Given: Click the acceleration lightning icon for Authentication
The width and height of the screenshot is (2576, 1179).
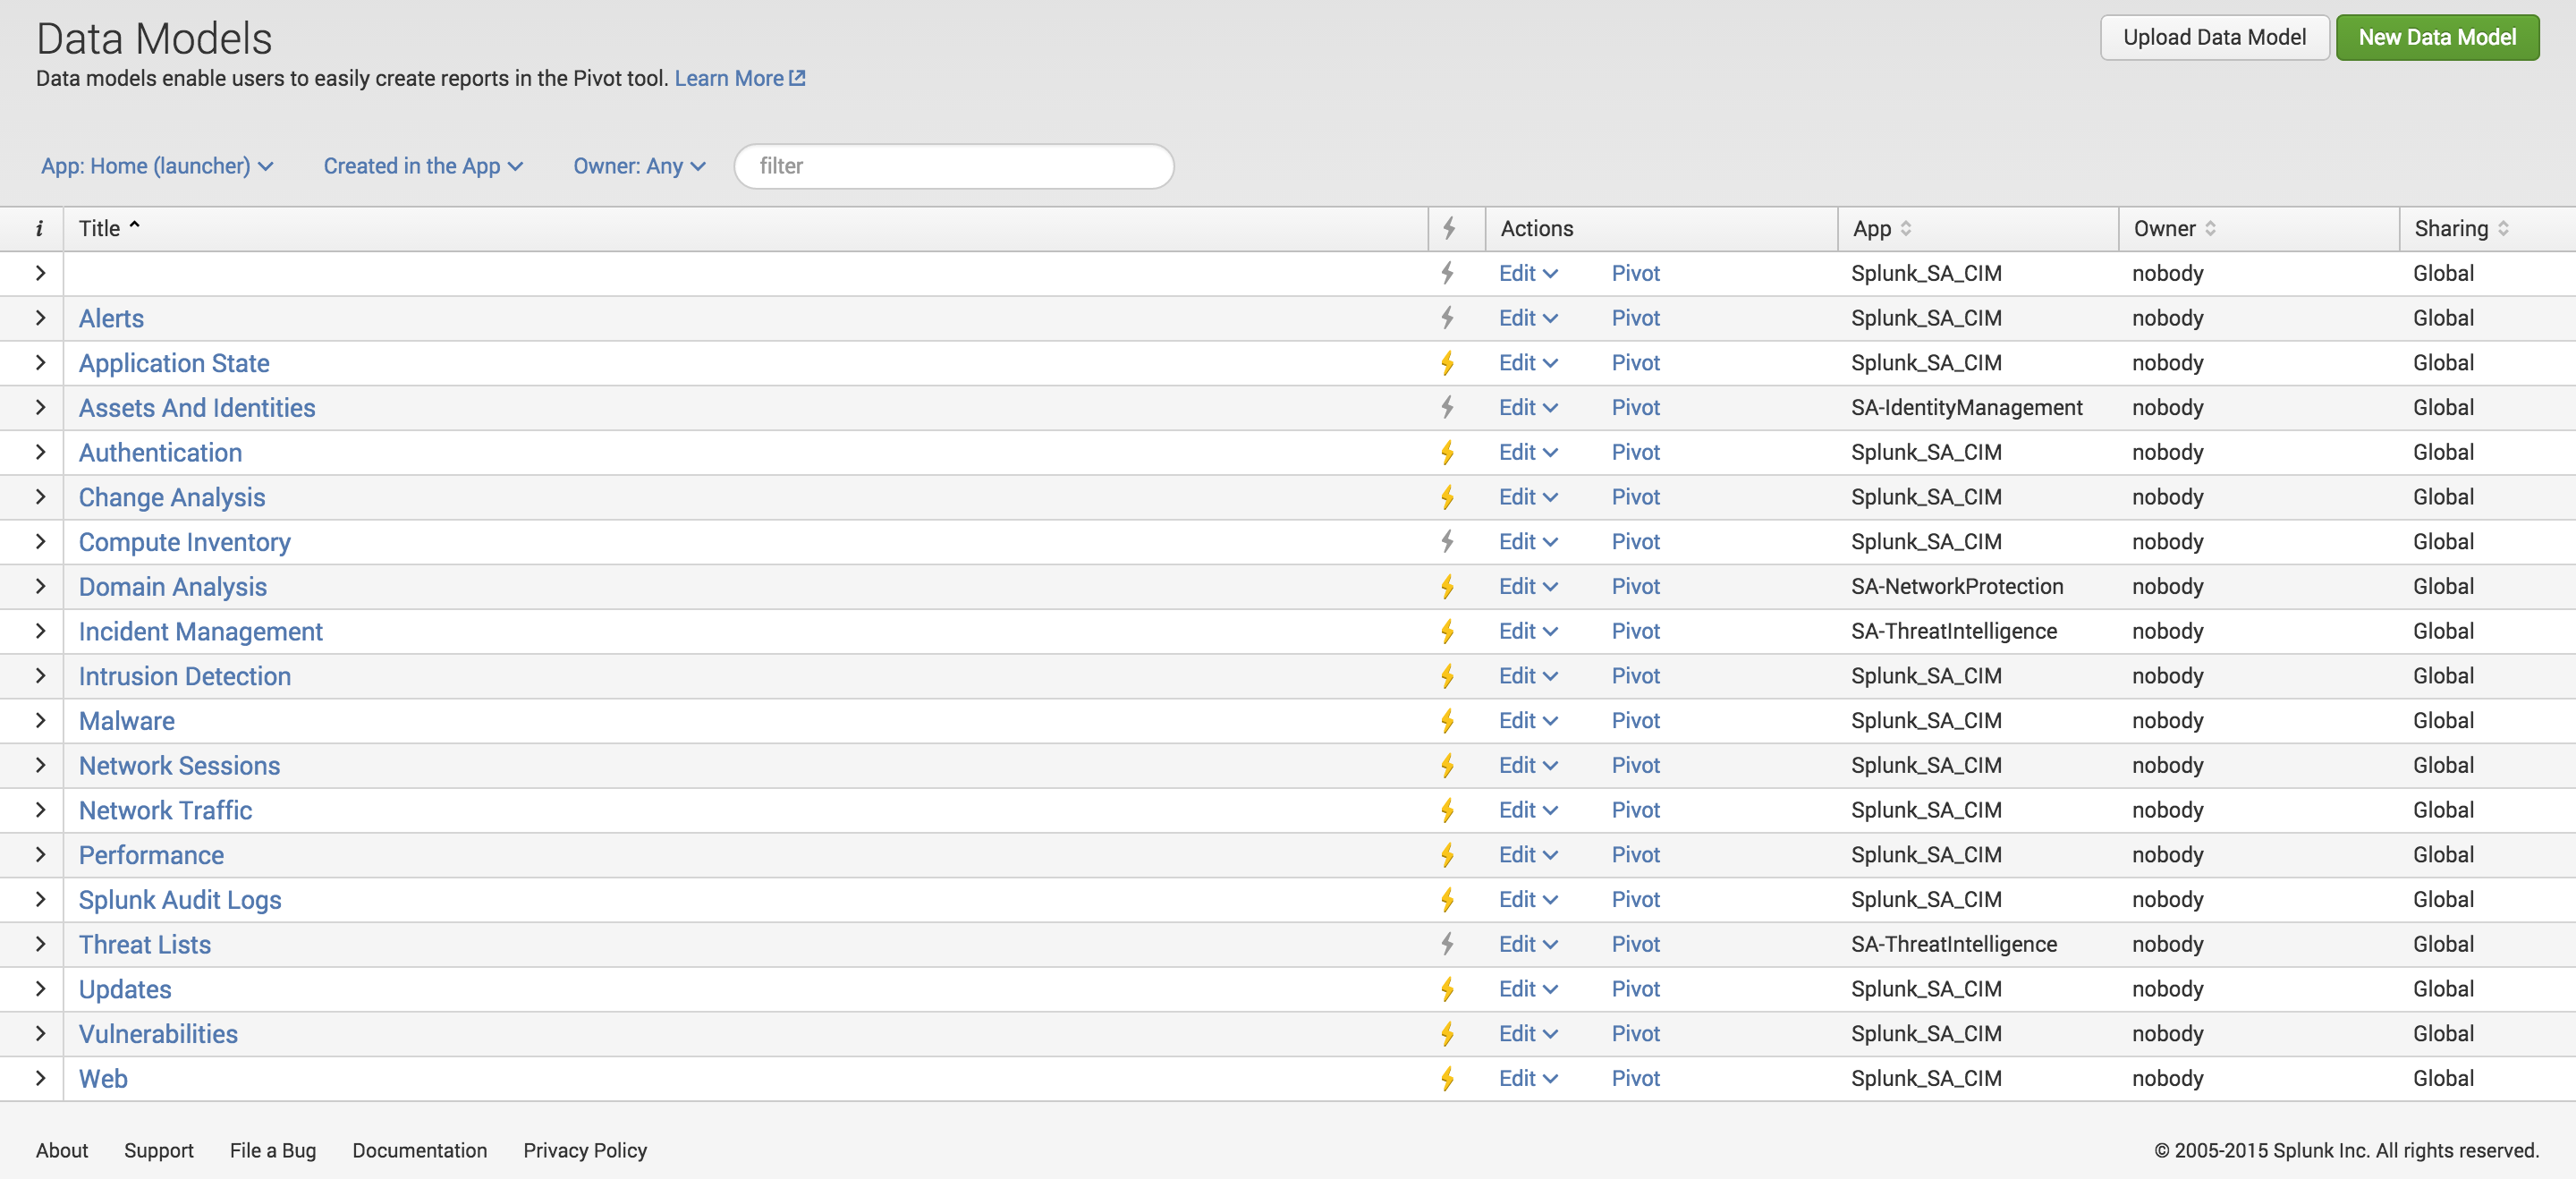Looking at the screenshot, I should click(x=1447, y=453).
